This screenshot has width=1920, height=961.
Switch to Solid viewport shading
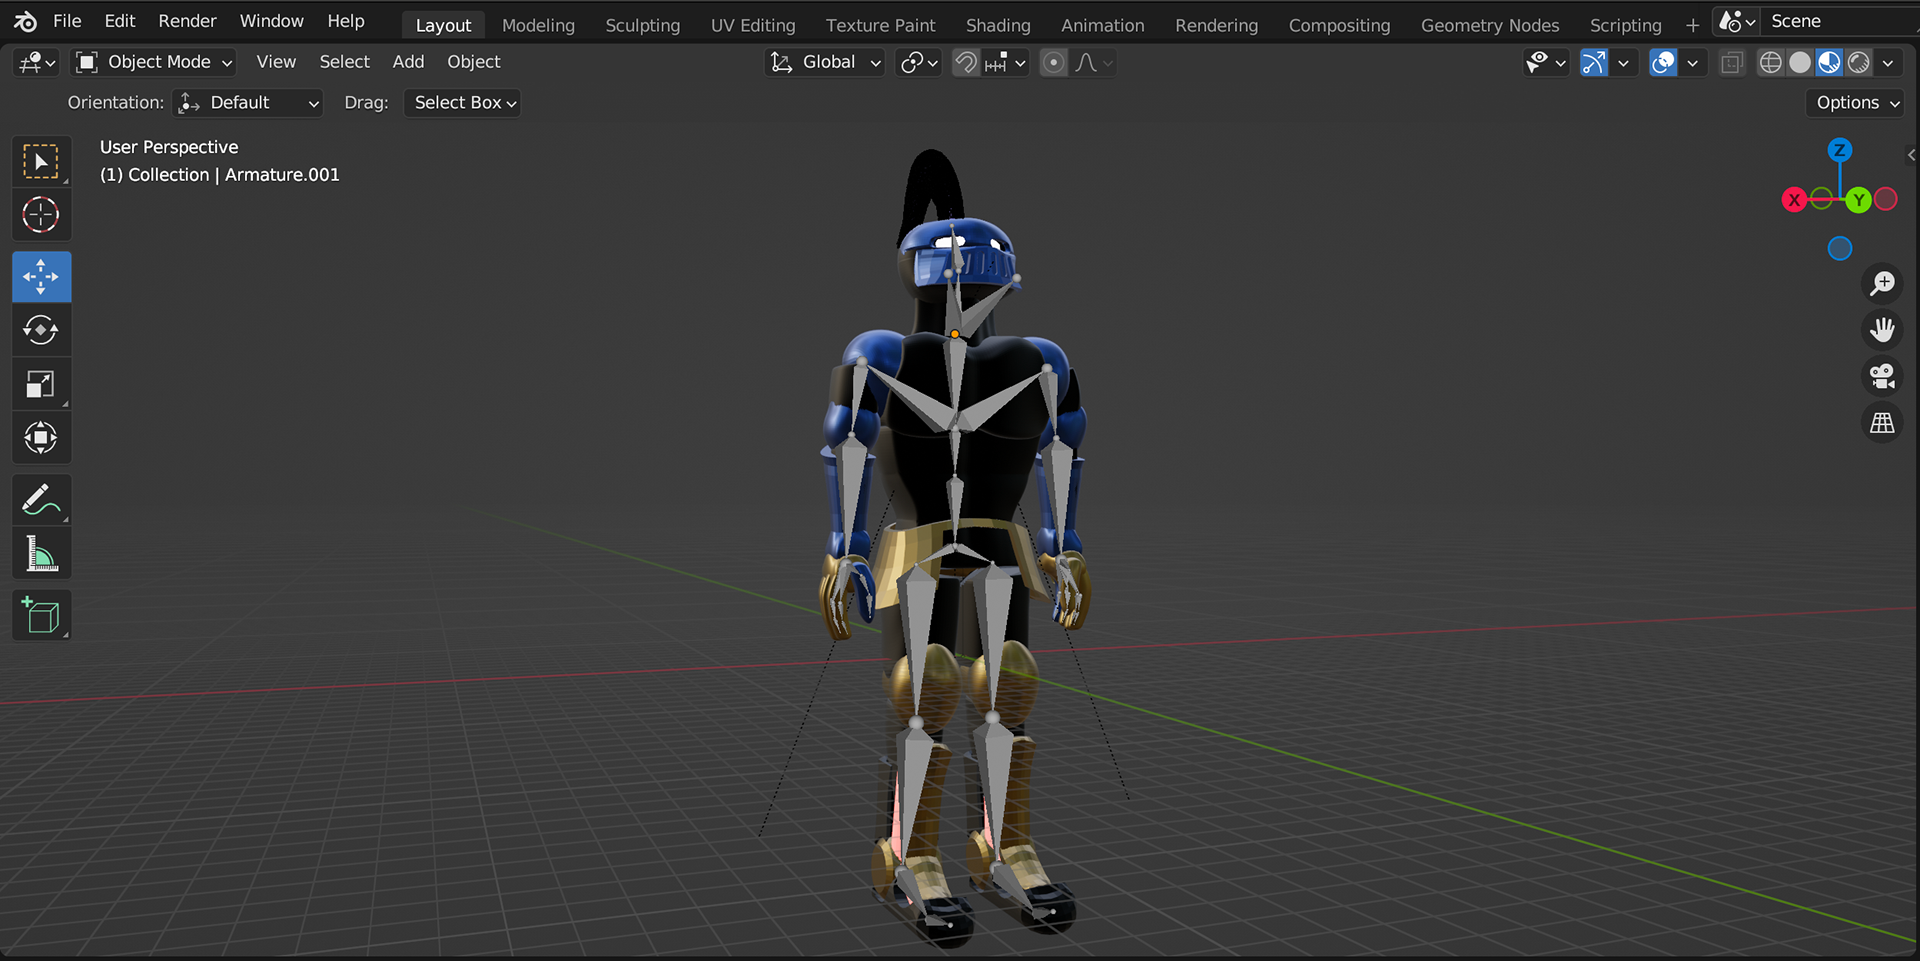pyautogui.click(x=1800, y=63)
